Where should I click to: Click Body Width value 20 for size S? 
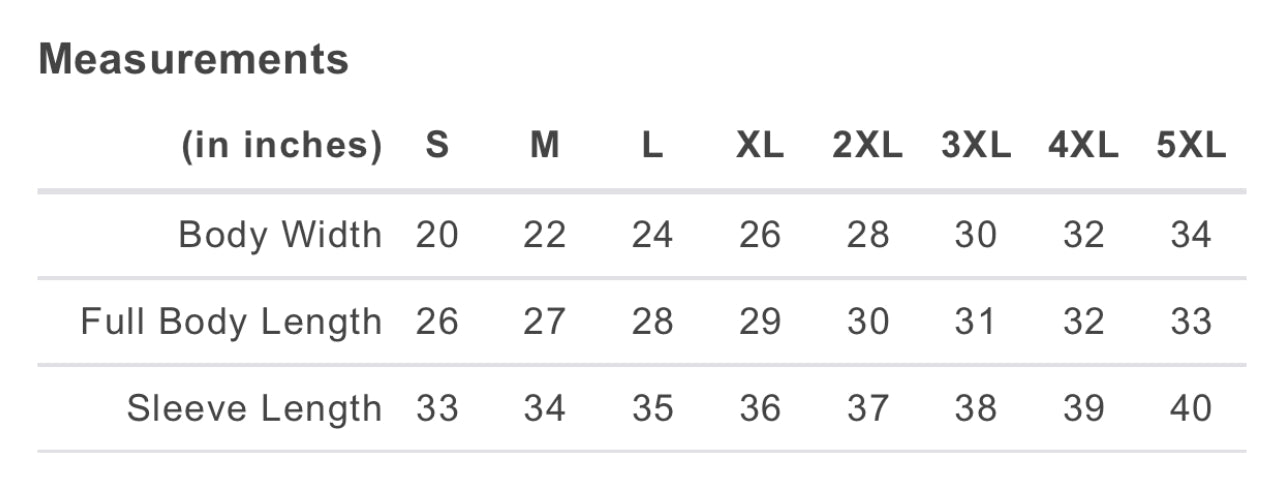pyautogui.click(x=437, y=235)
